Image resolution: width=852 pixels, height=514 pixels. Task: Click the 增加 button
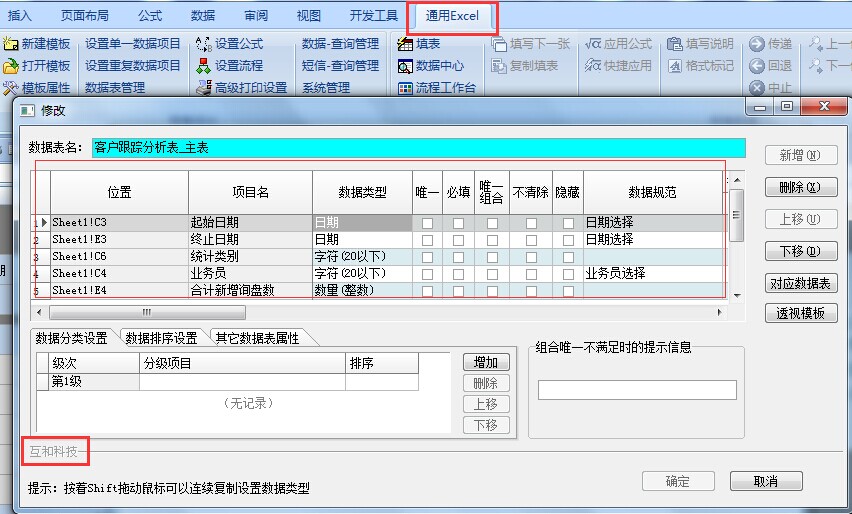click(x=486, y=362)
